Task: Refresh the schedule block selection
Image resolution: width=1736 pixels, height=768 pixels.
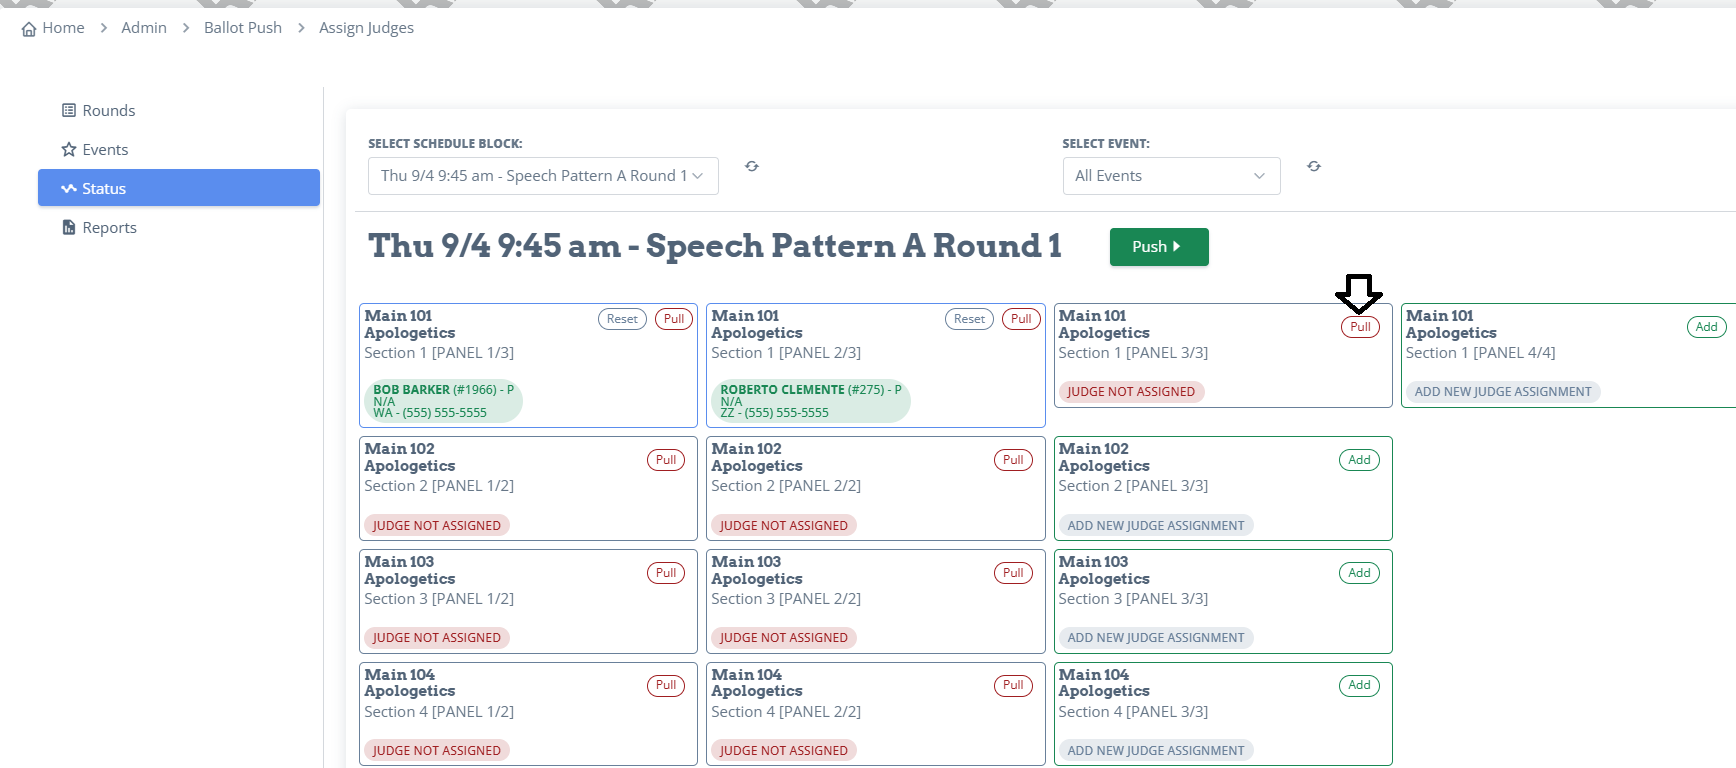Action: (x=752, y=166)
